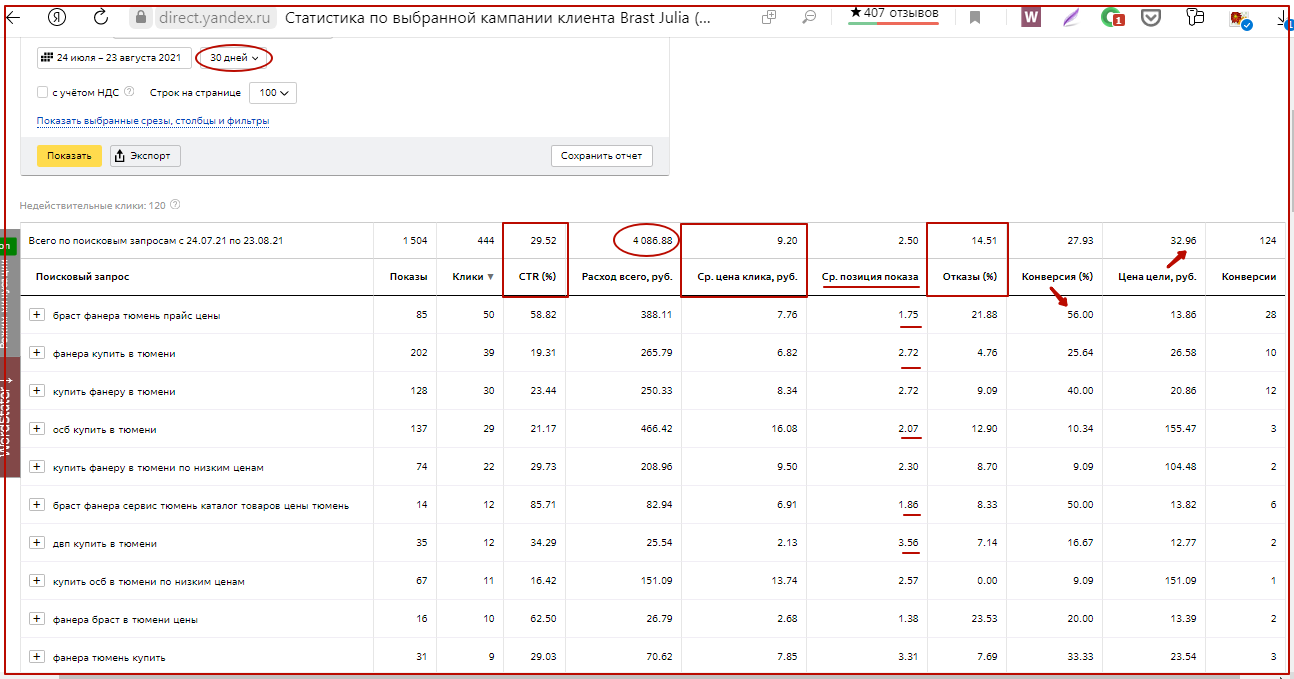
Task: Click the conversion value 56.00
Action: [1079, 315]
